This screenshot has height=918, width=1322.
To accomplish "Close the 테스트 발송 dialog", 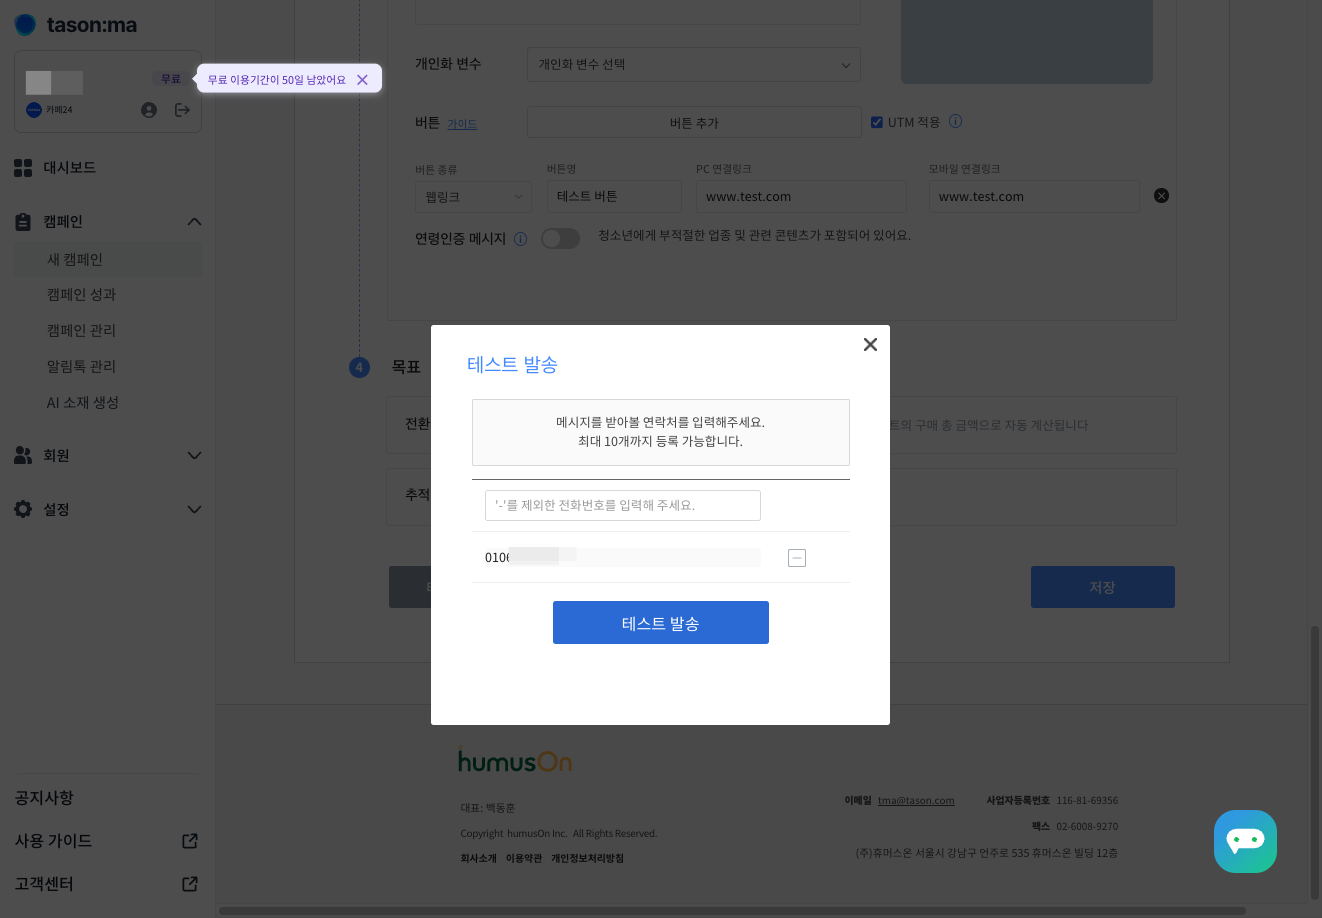I will click(870, 344).
